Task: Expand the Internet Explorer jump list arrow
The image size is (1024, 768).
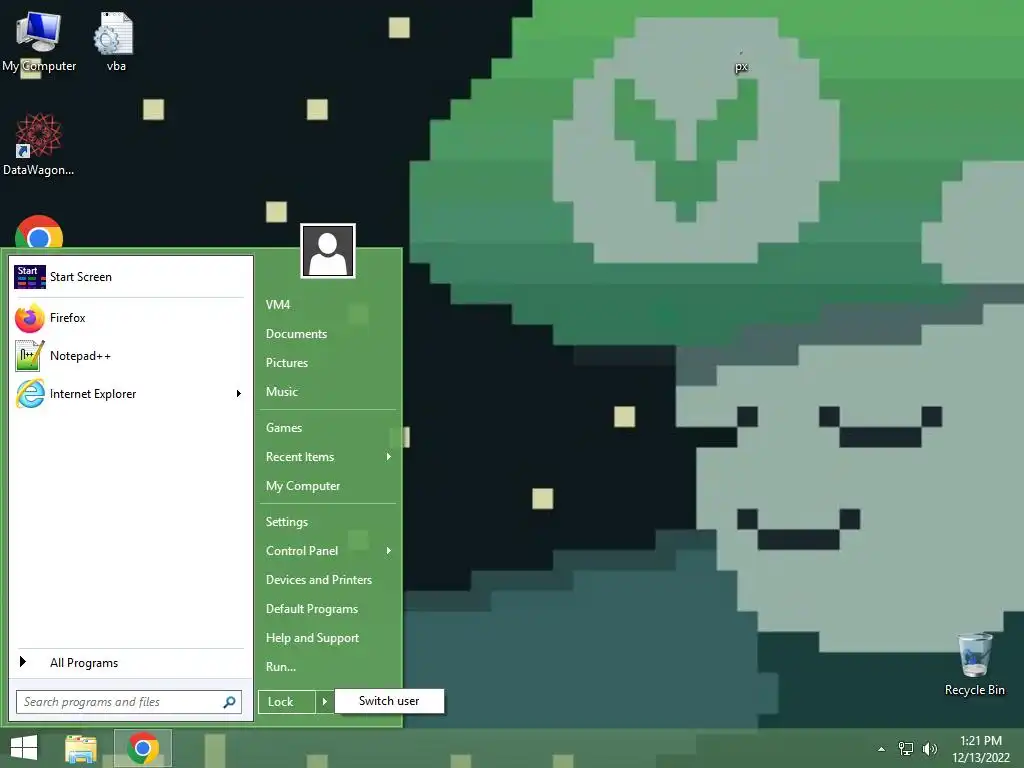Action: [x=239, y=394]
